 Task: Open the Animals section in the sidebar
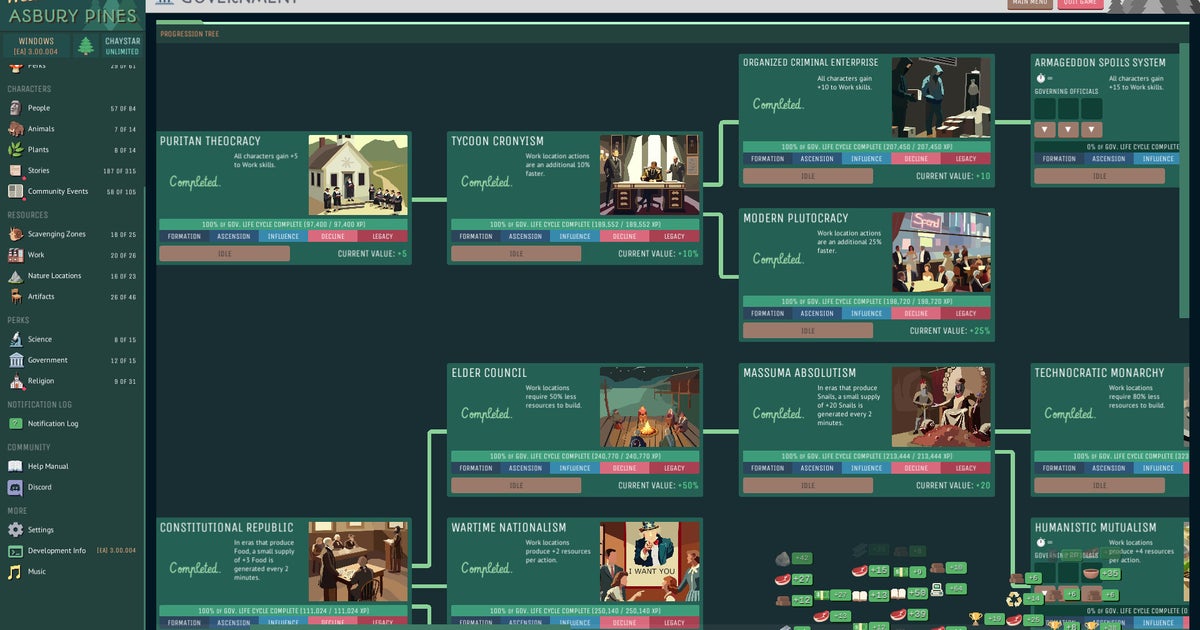41,129
